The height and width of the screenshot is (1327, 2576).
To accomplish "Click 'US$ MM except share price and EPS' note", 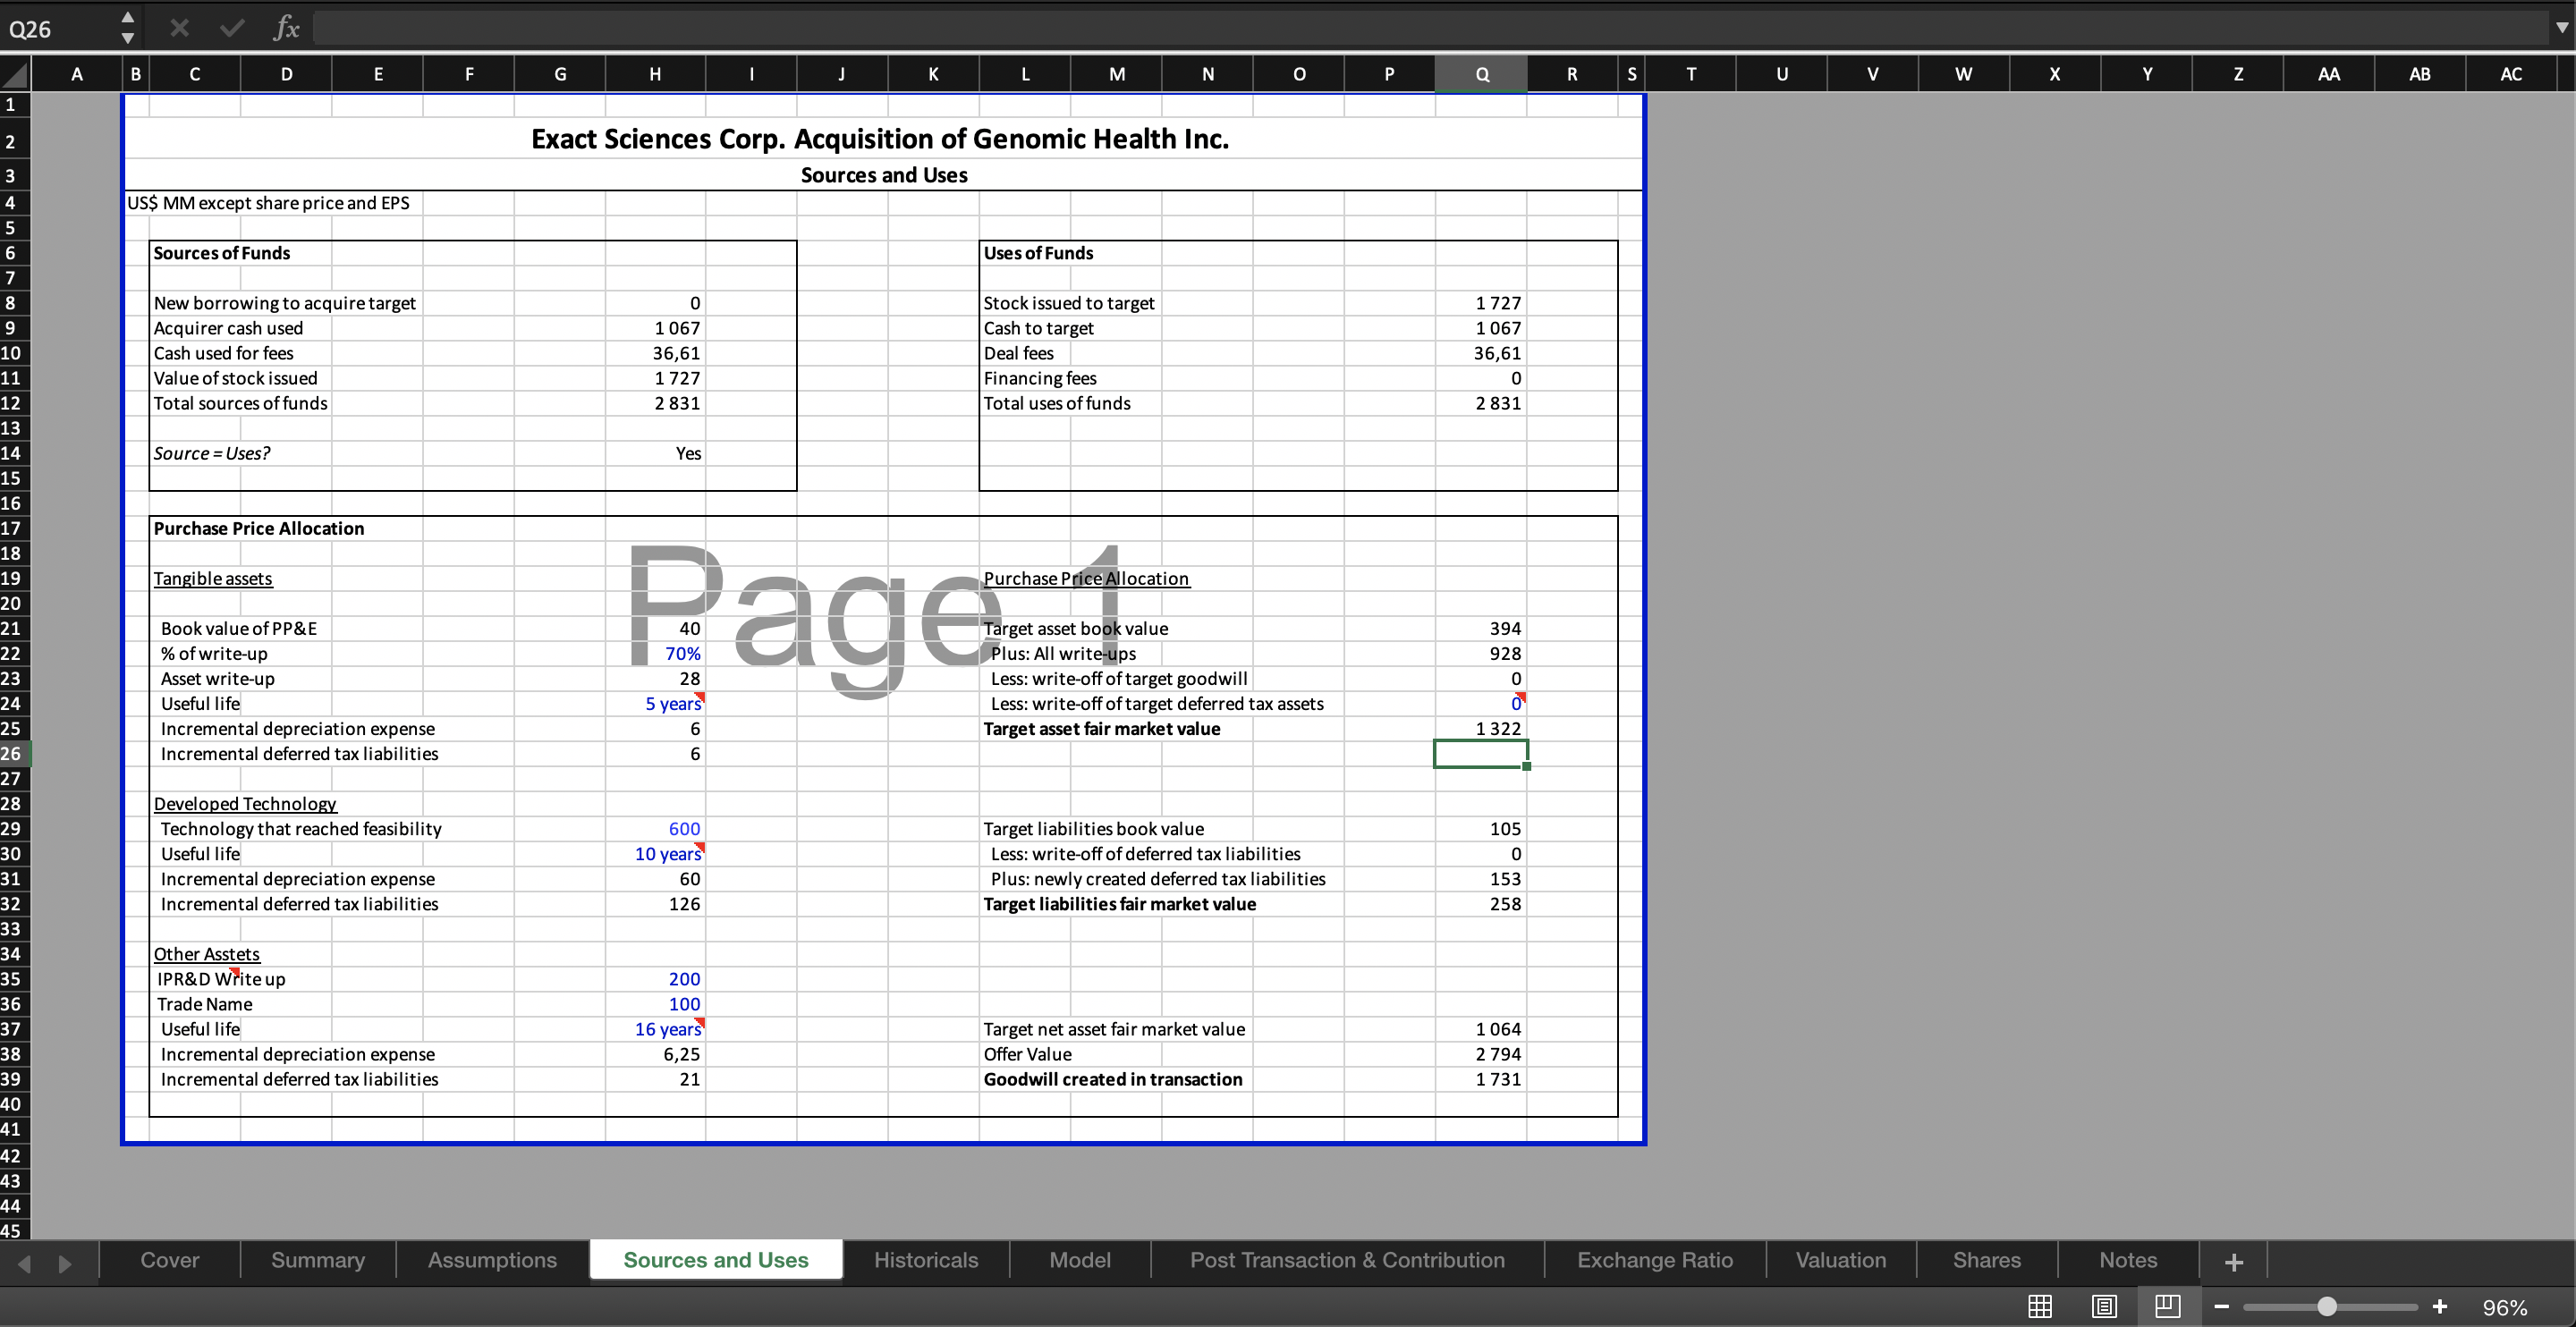I will click(x=268, y=203).
